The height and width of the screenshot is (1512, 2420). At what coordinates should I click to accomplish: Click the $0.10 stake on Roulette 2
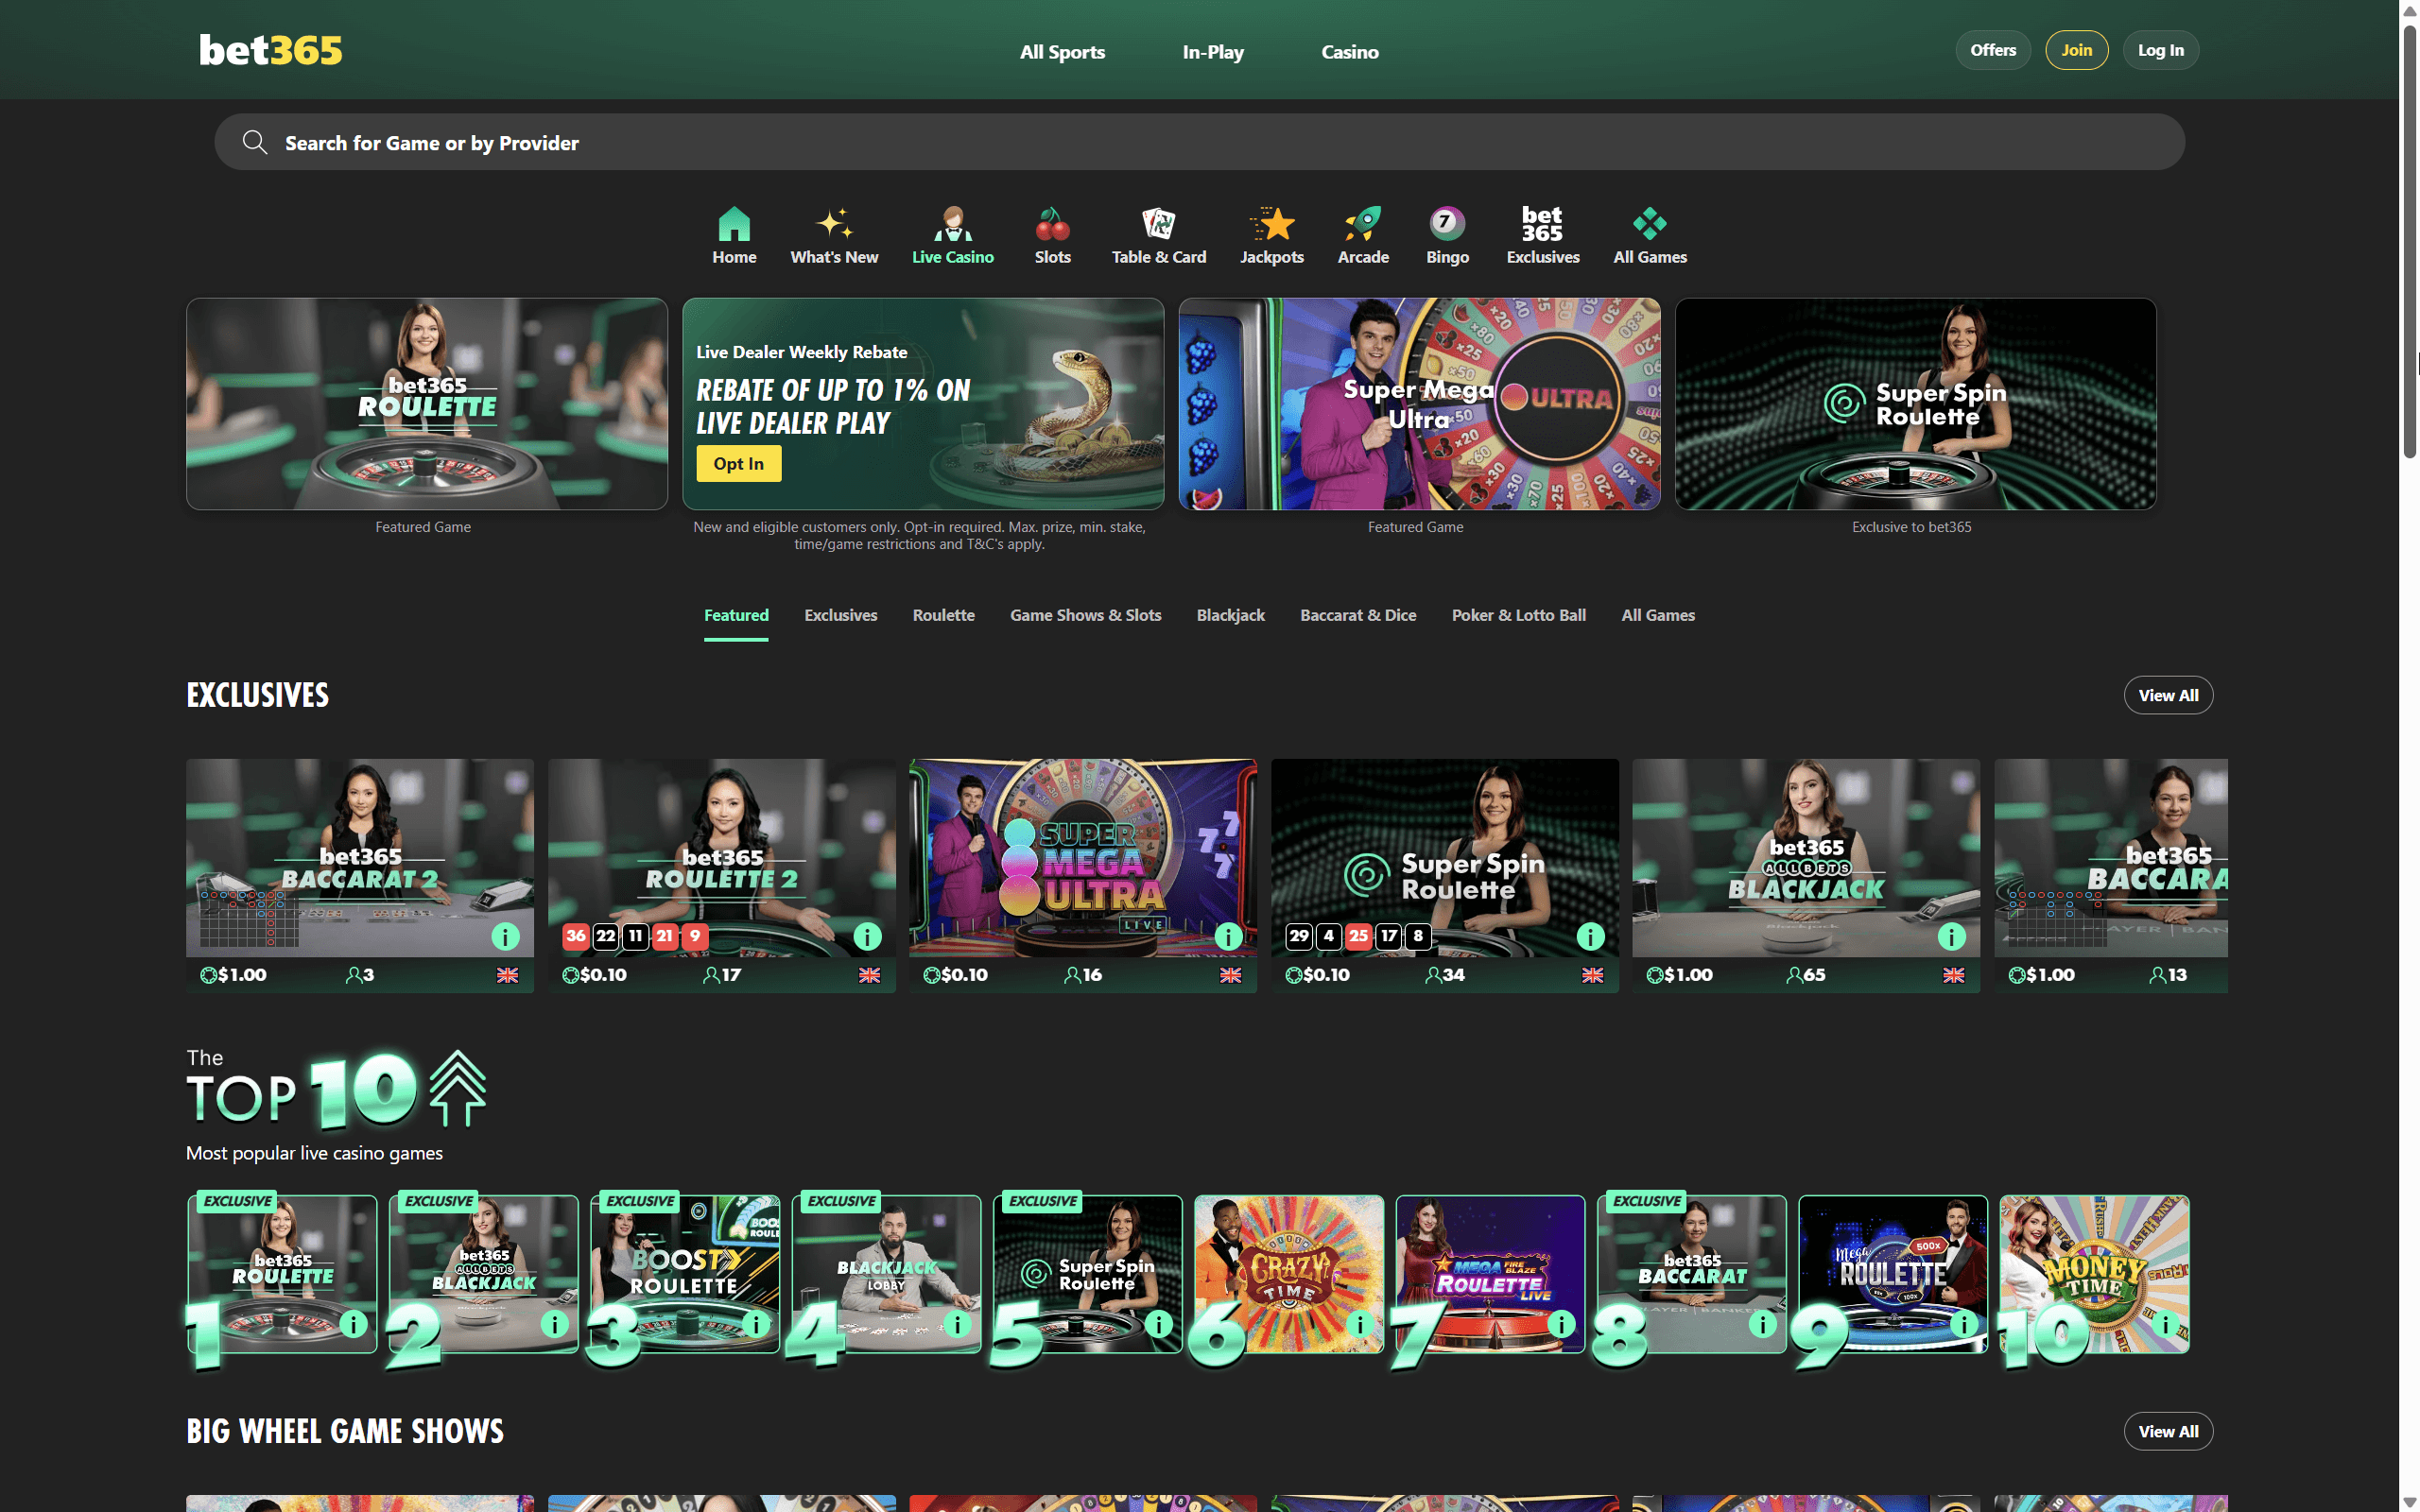(594, 975)
